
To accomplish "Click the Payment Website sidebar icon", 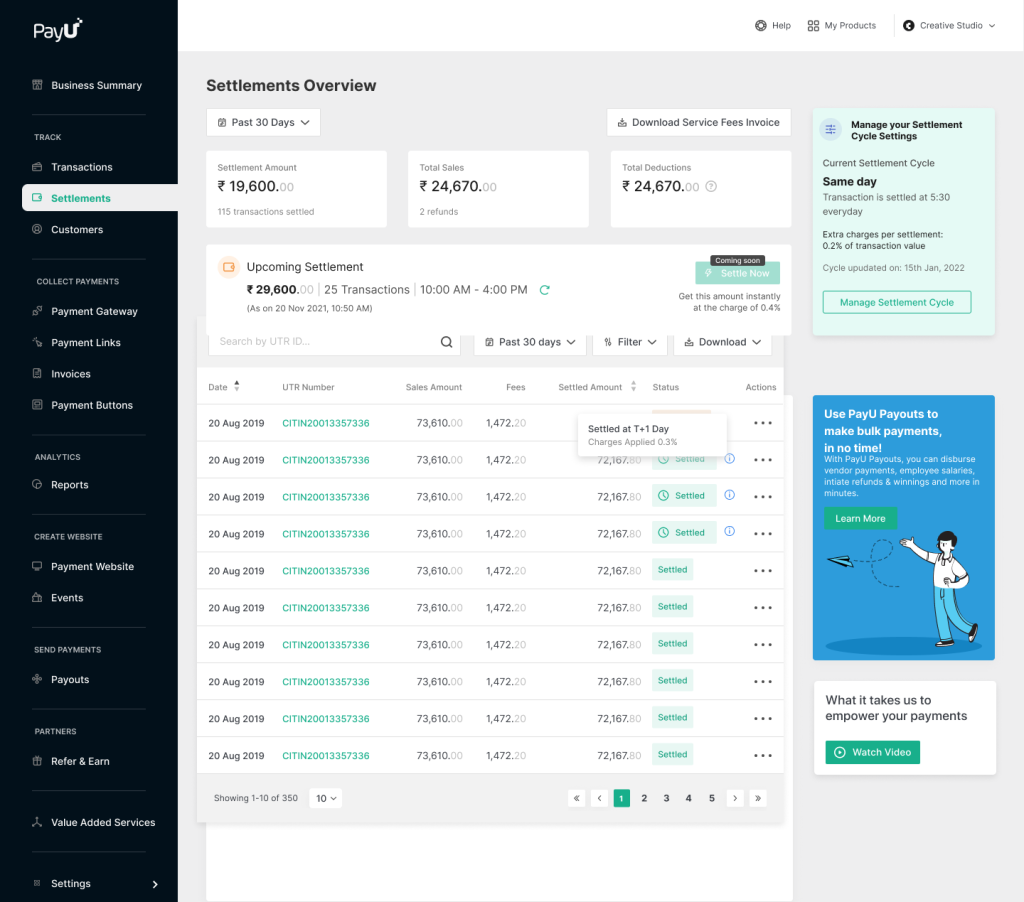I will (37, 566).
